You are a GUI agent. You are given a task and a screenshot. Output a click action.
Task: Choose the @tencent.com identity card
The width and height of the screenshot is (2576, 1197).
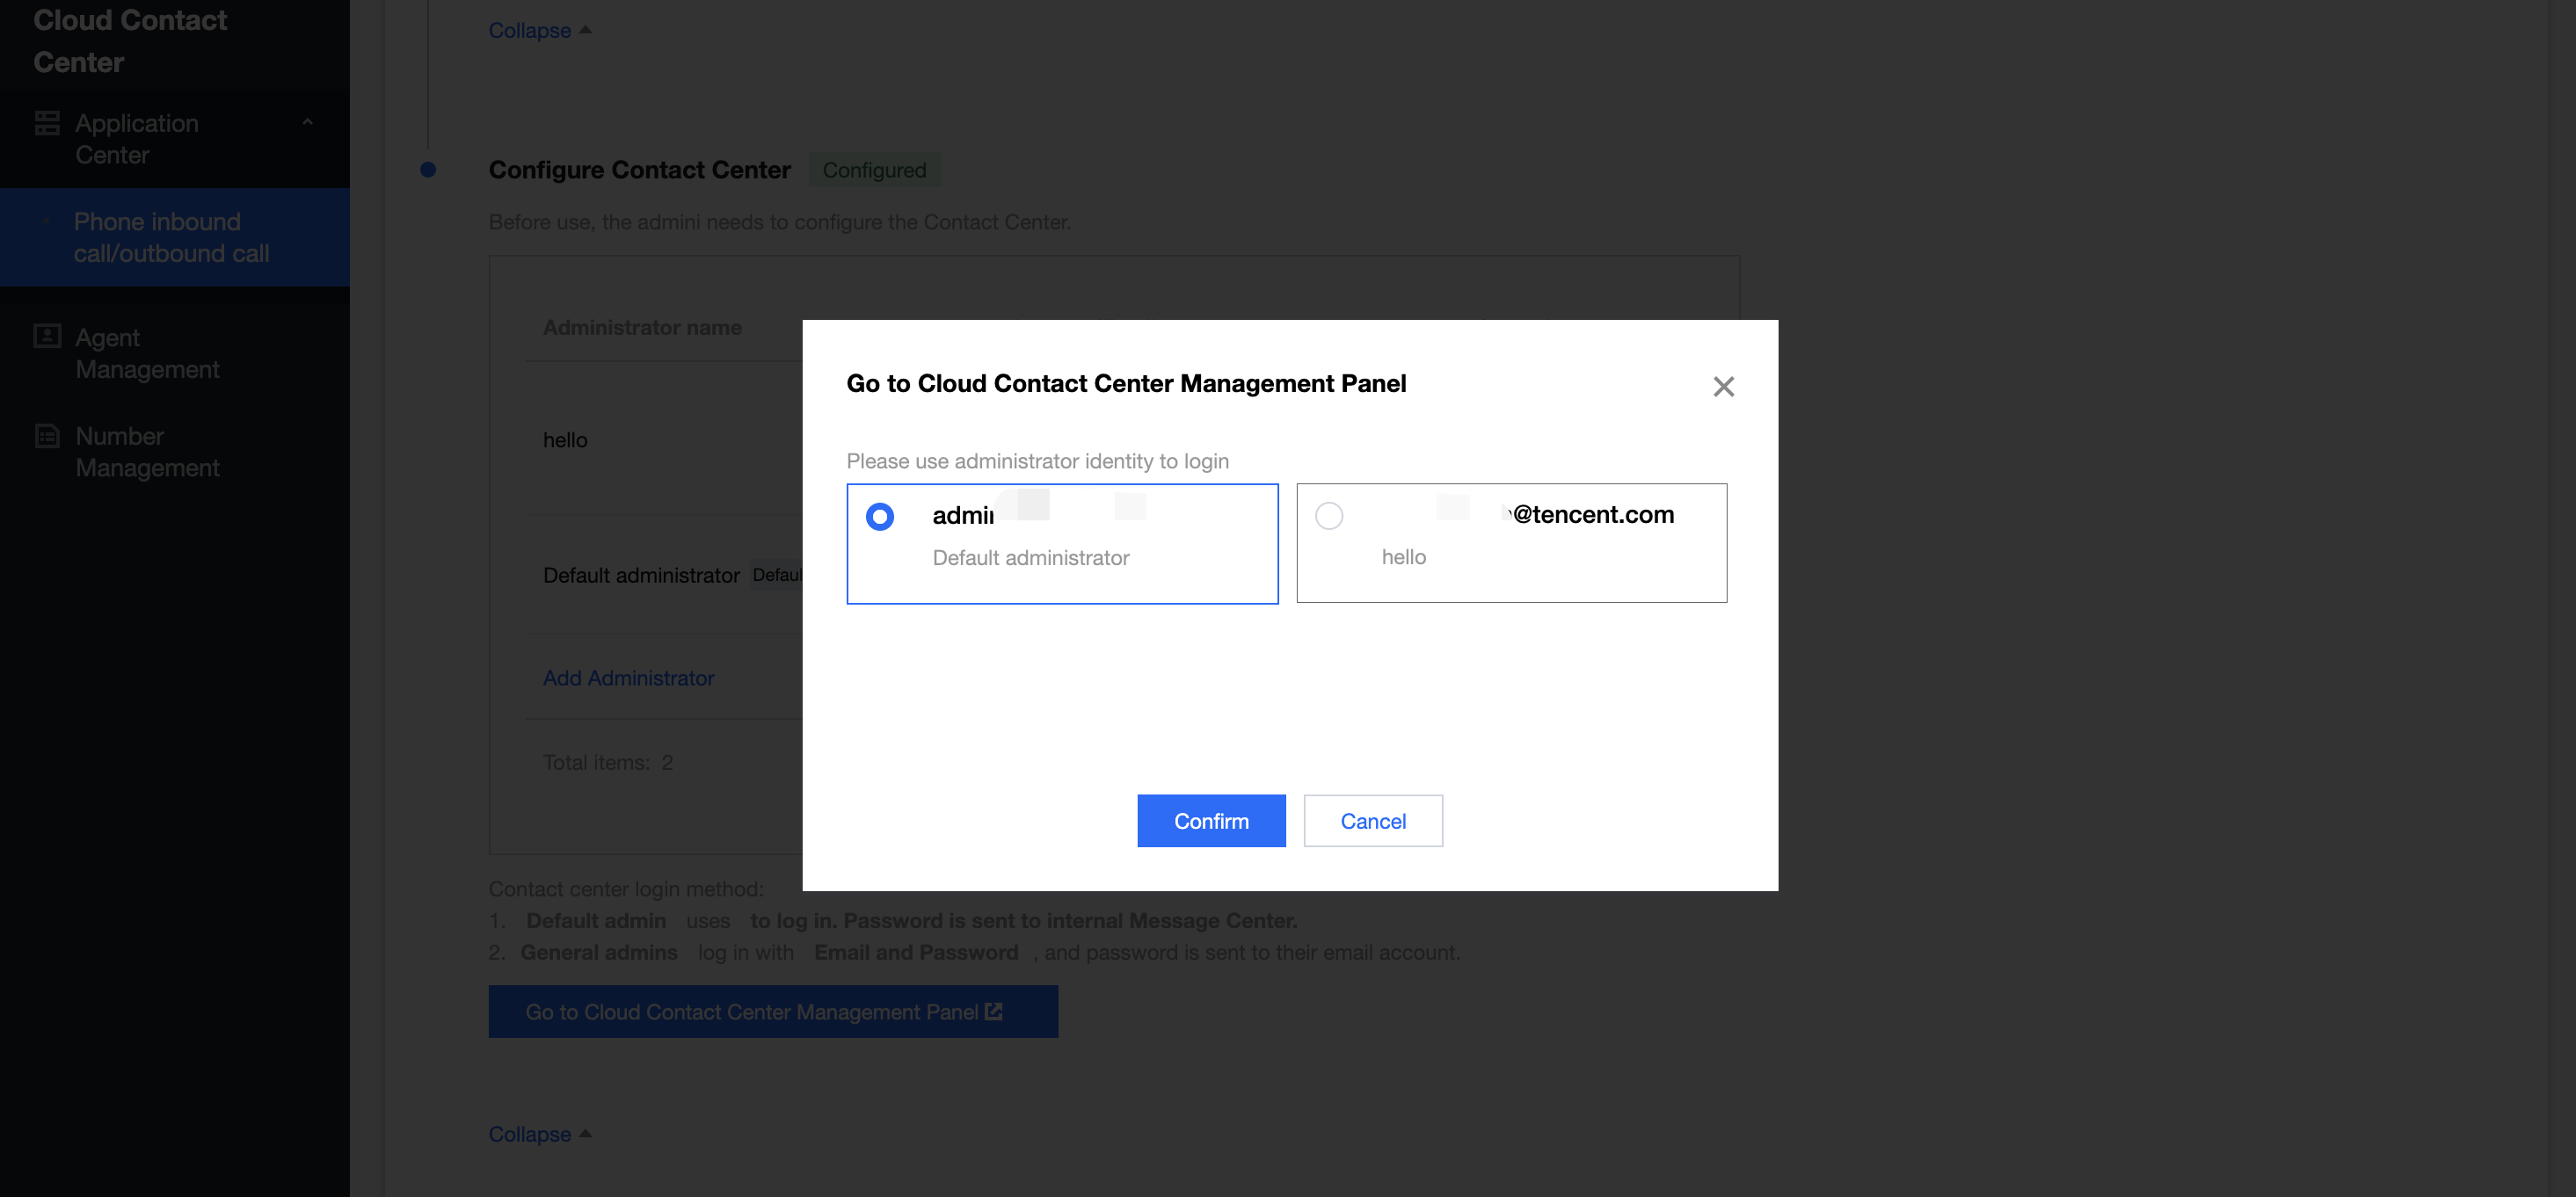point(1511,542)
